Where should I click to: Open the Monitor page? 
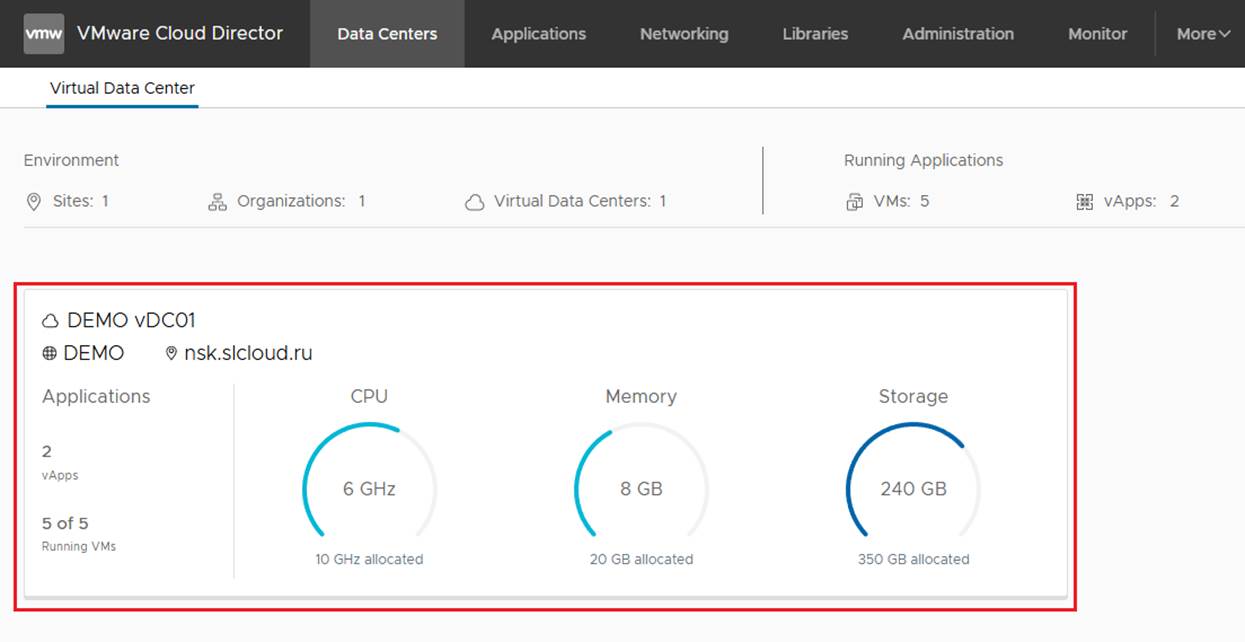tap(1097, 34)
